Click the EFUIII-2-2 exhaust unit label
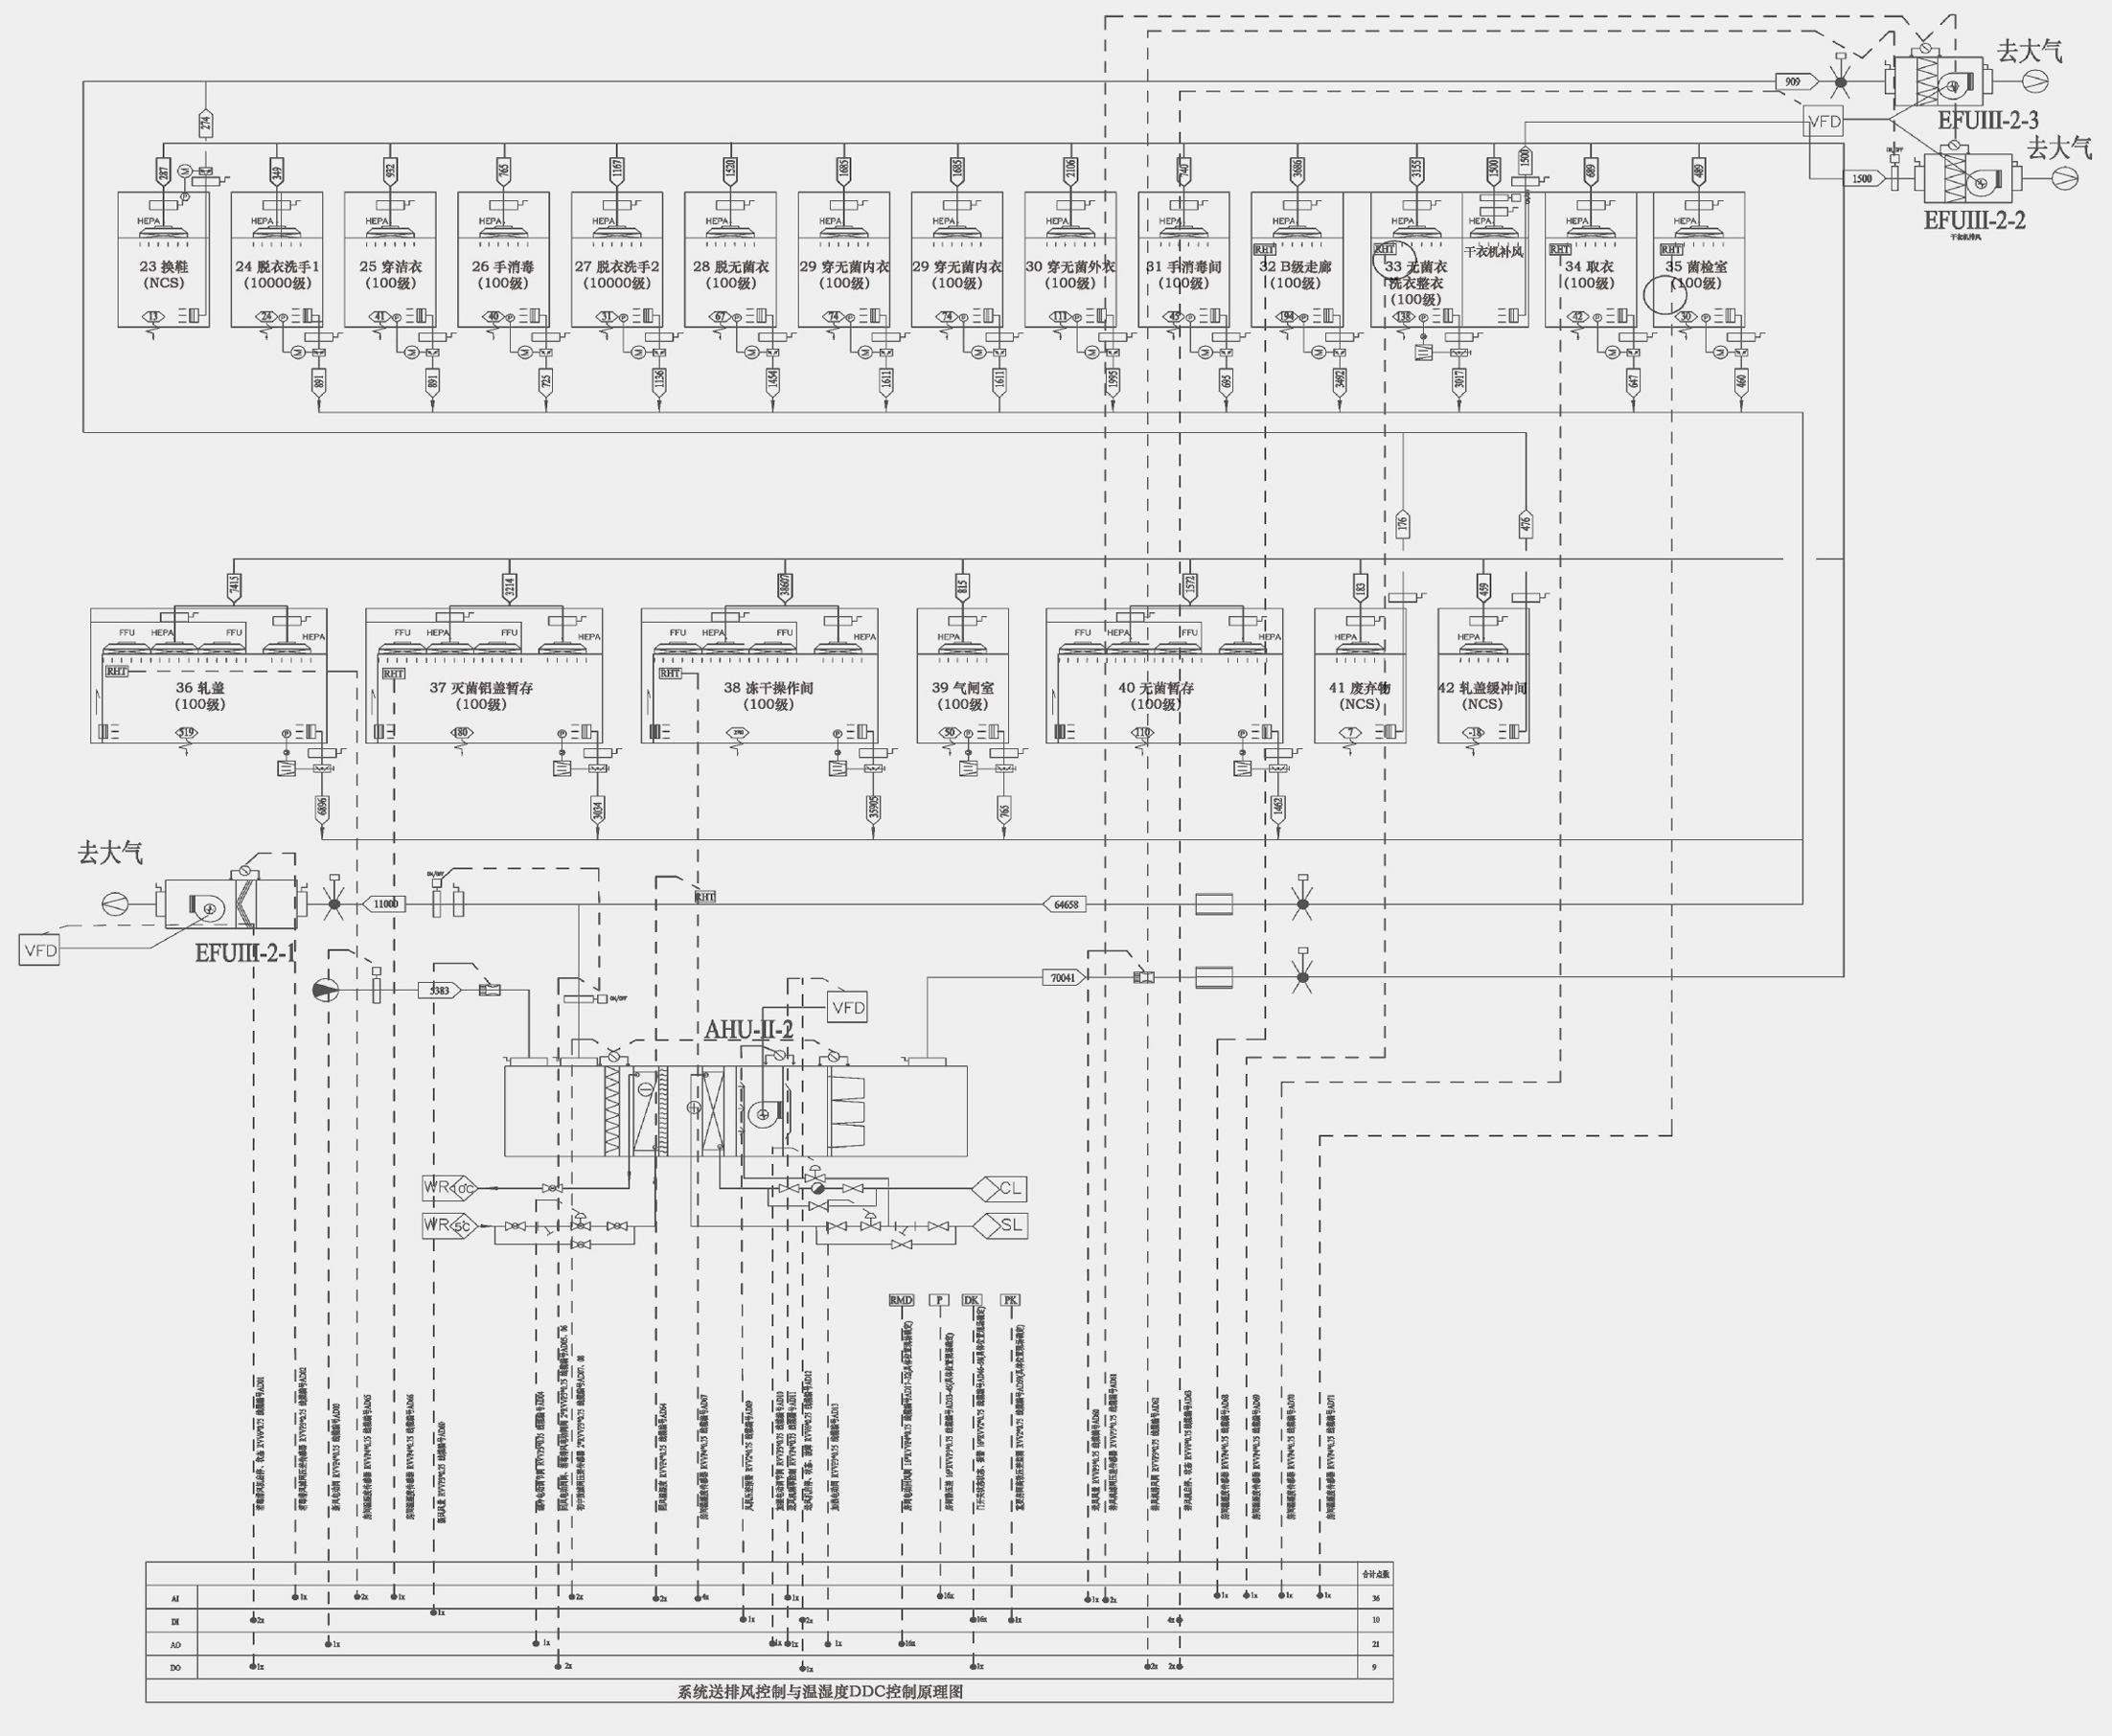The width and height of the screenshot is (2112, 1736). click(x=1974, y=221)
